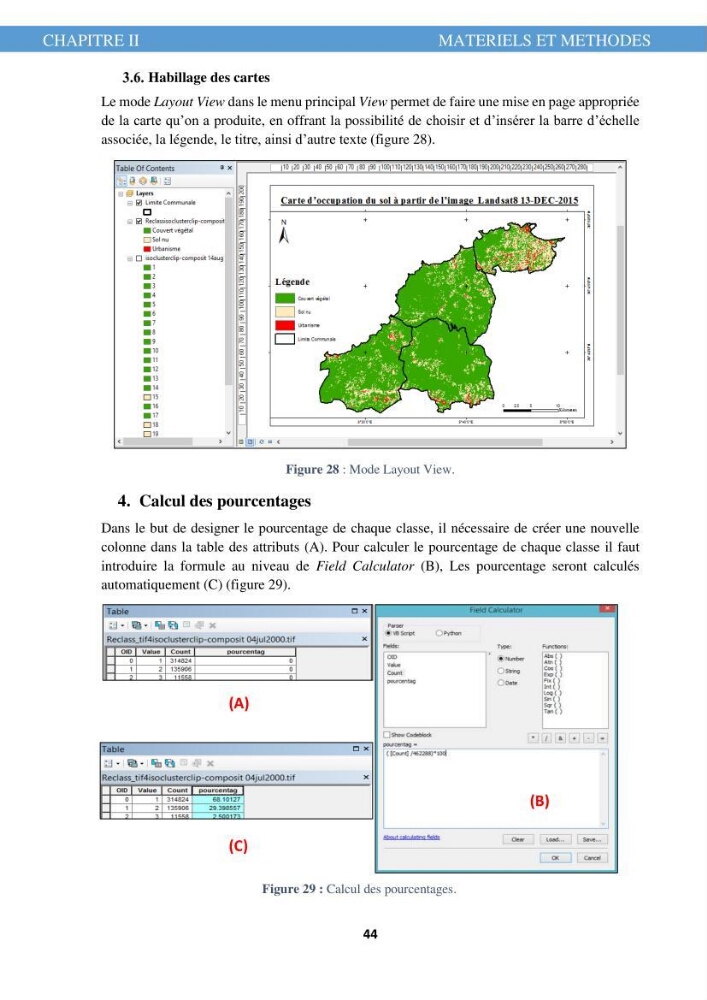This screenshot has width=707, height=1000.
Task: Enable the Show Codeblock checkbox
Action: click(386, 735)
